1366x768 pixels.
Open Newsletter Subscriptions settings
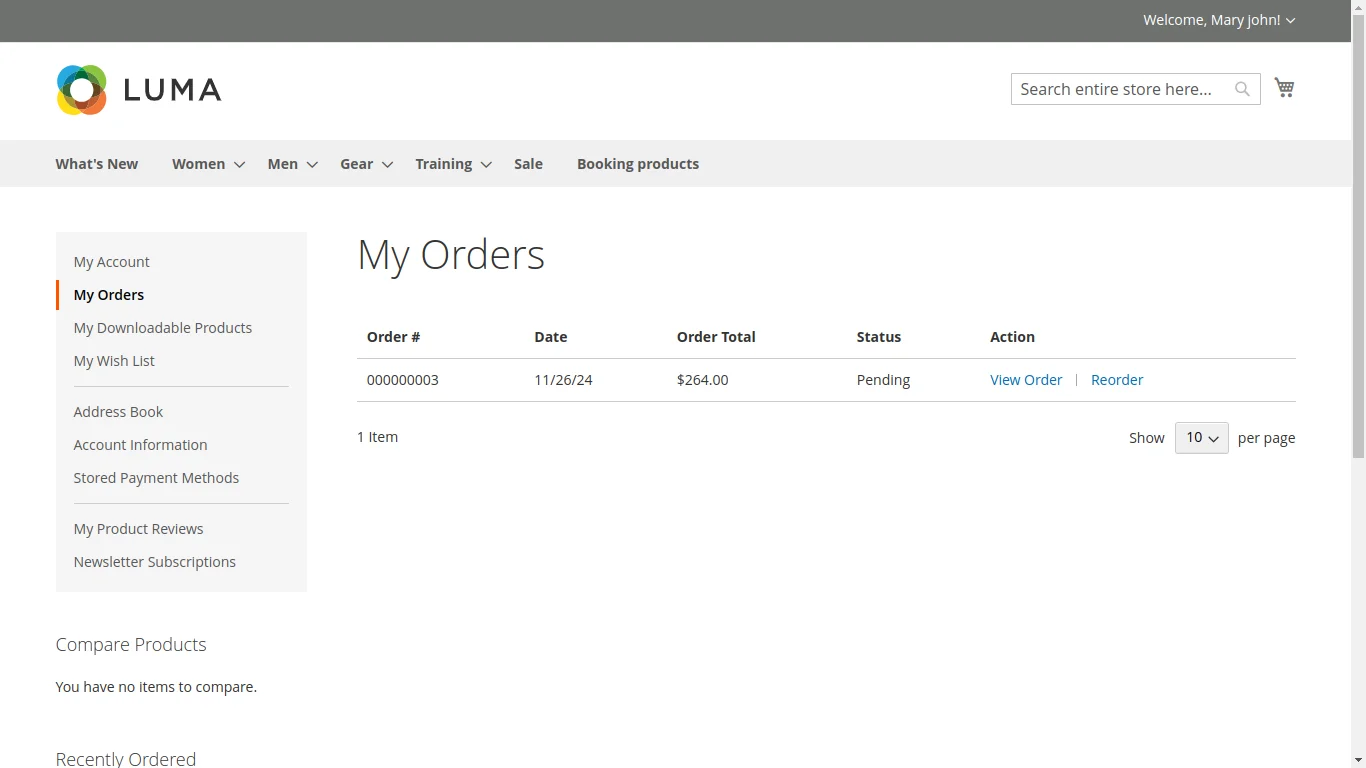click(154, 561)
